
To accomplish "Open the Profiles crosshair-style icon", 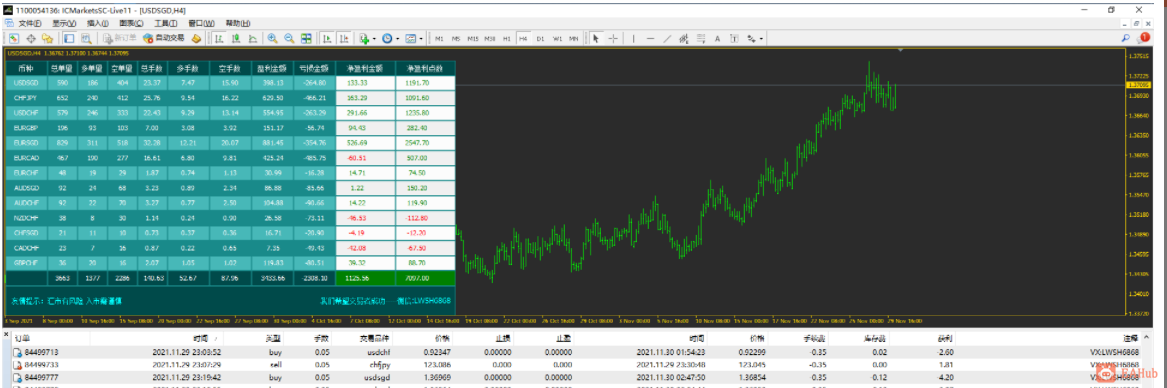I will coord(31,38).
